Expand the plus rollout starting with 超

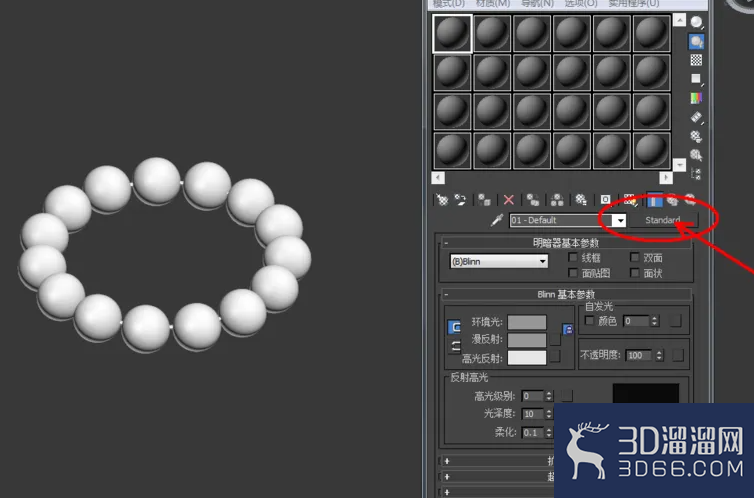447,476
